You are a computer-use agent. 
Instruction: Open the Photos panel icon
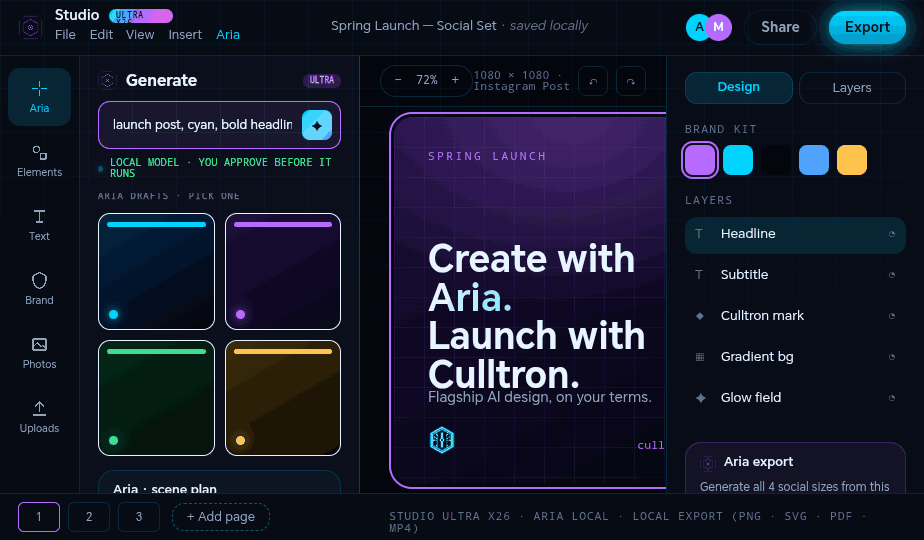pos(39,344)
